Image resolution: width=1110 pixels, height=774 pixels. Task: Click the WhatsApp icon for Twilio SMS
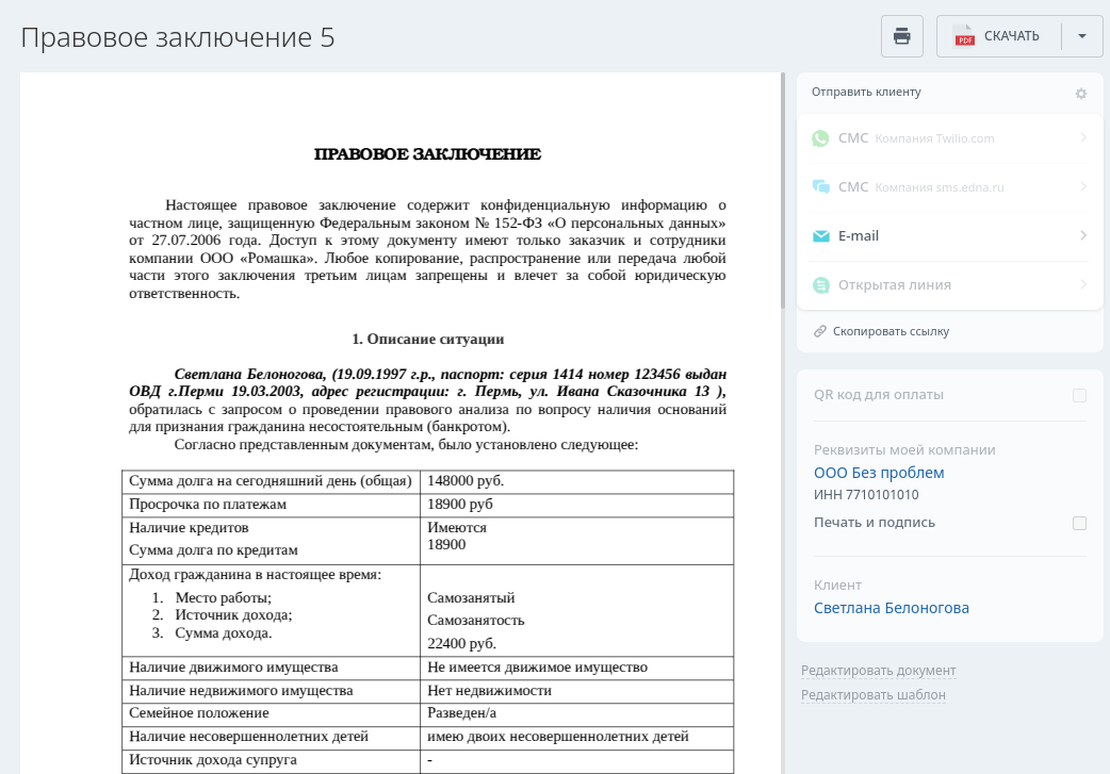pyautogui.click(x=821, y=138)
